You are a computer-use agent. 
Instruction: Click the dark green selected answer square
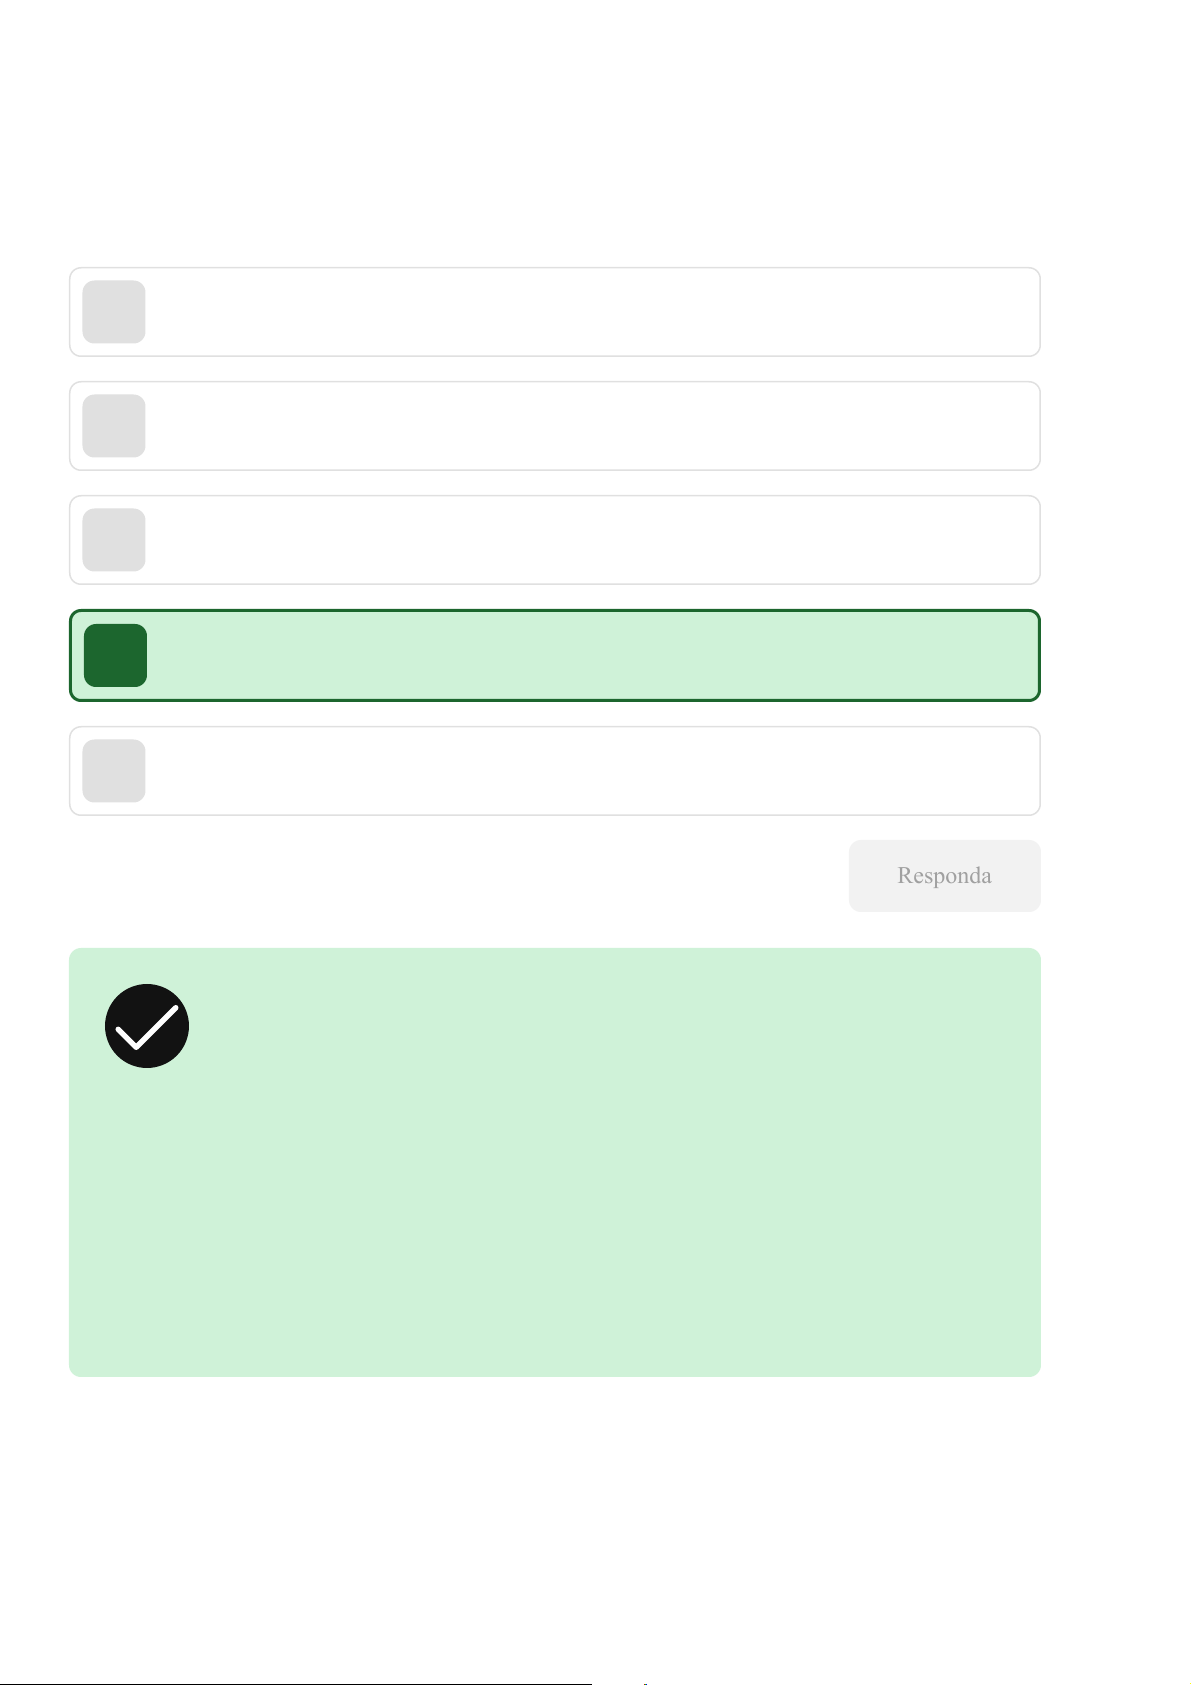pos(115,656)
